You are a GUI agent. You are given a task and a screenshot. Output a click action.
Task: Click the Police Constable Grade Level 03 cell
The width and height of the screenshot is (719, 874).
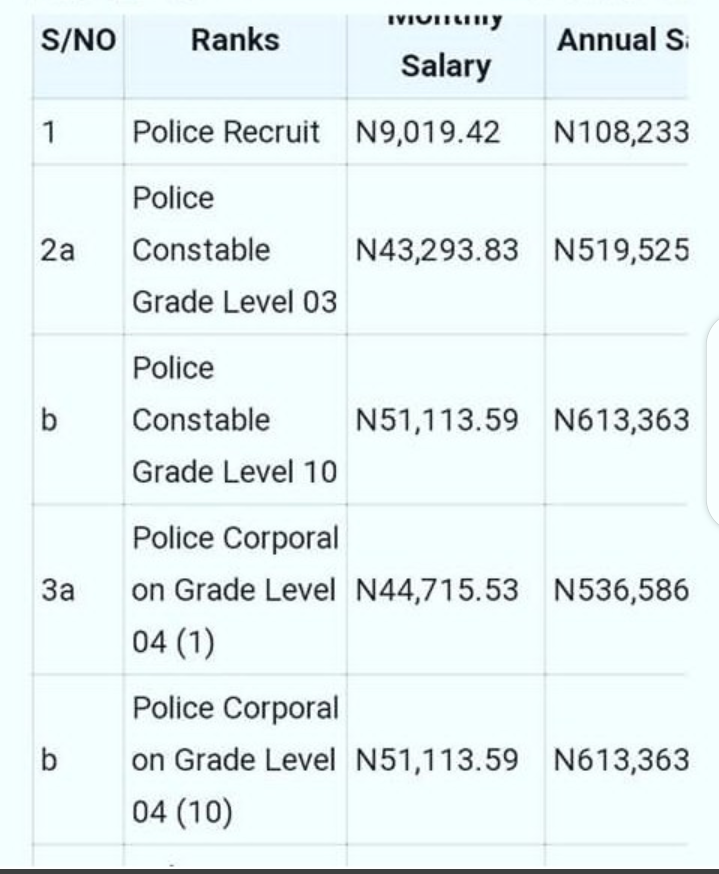[235, 250]
